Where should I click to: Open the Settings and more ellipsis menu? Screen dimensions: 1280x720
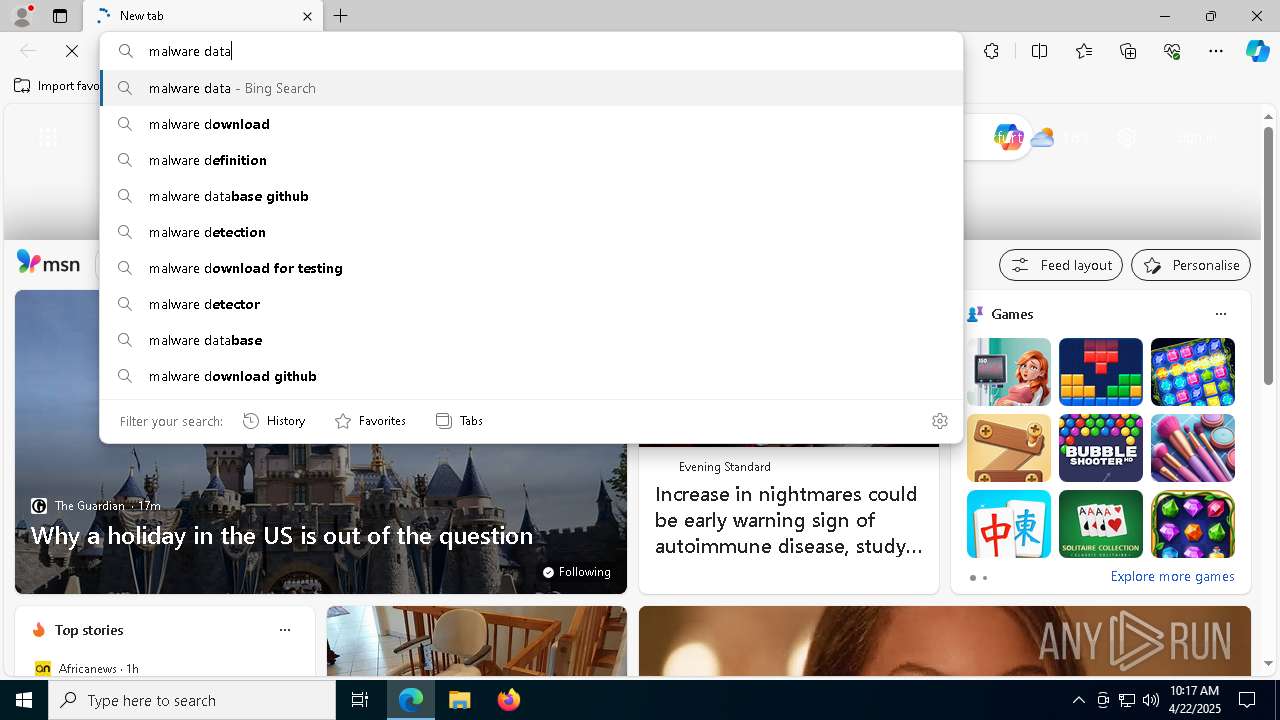point(1216,51)
